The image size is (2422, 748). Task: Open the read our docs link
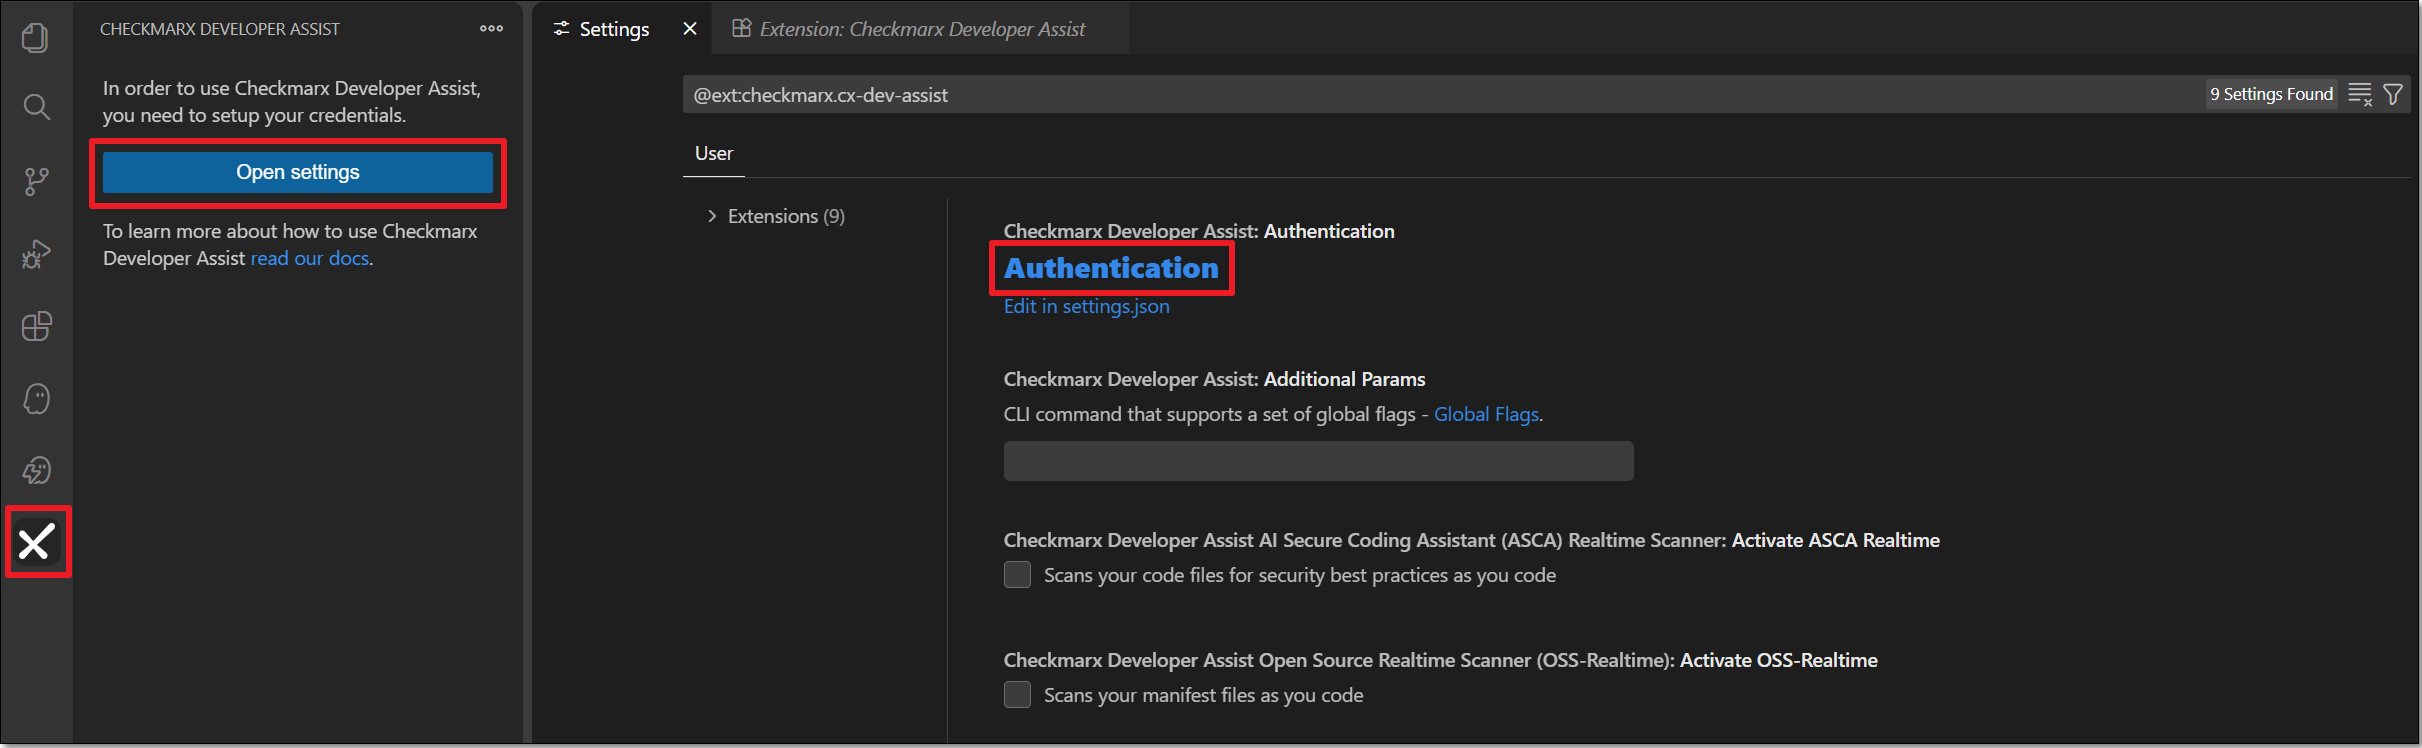(310, 258)
